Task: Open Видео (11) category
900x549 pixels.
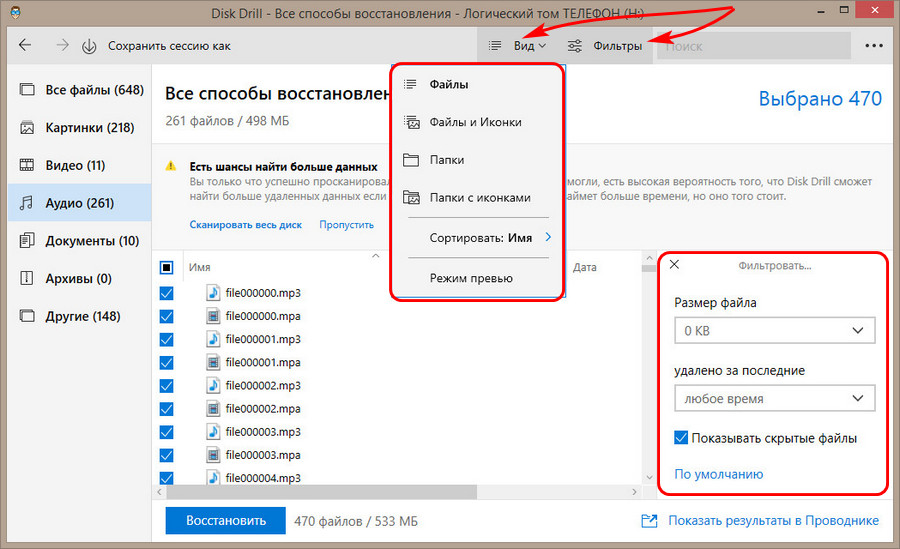Action: pyautogui.click(x=80, y=165)
